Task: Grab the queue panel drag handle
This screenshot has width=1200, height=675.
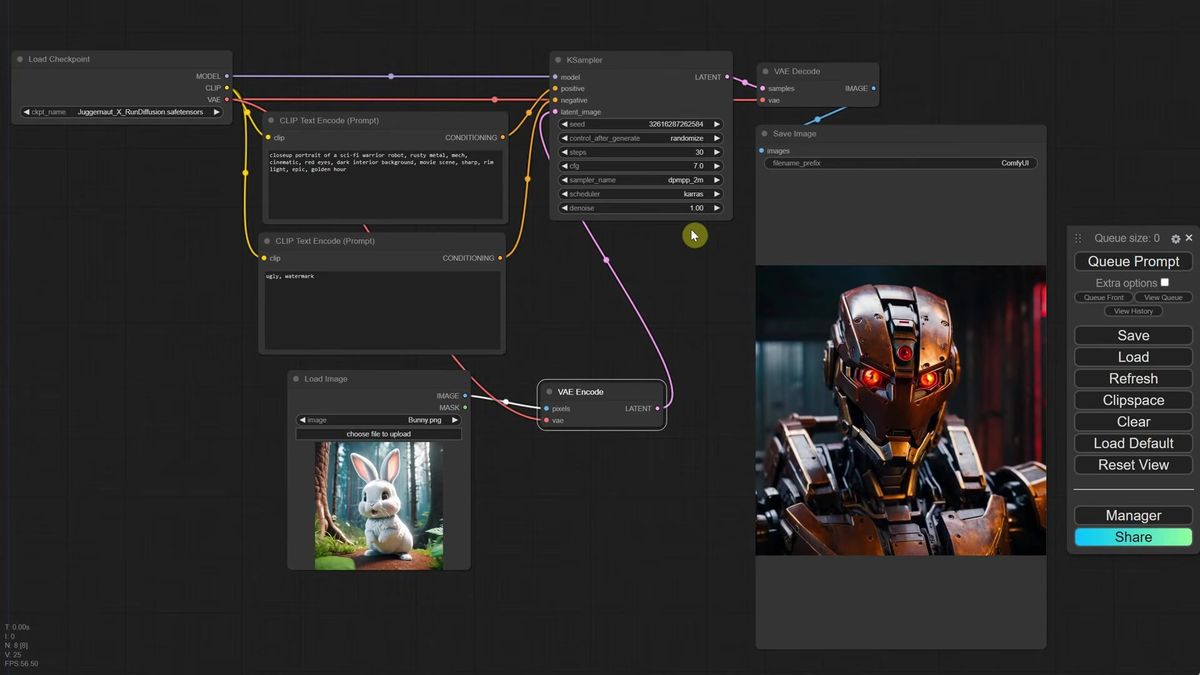Action: tap(1078, 239)
